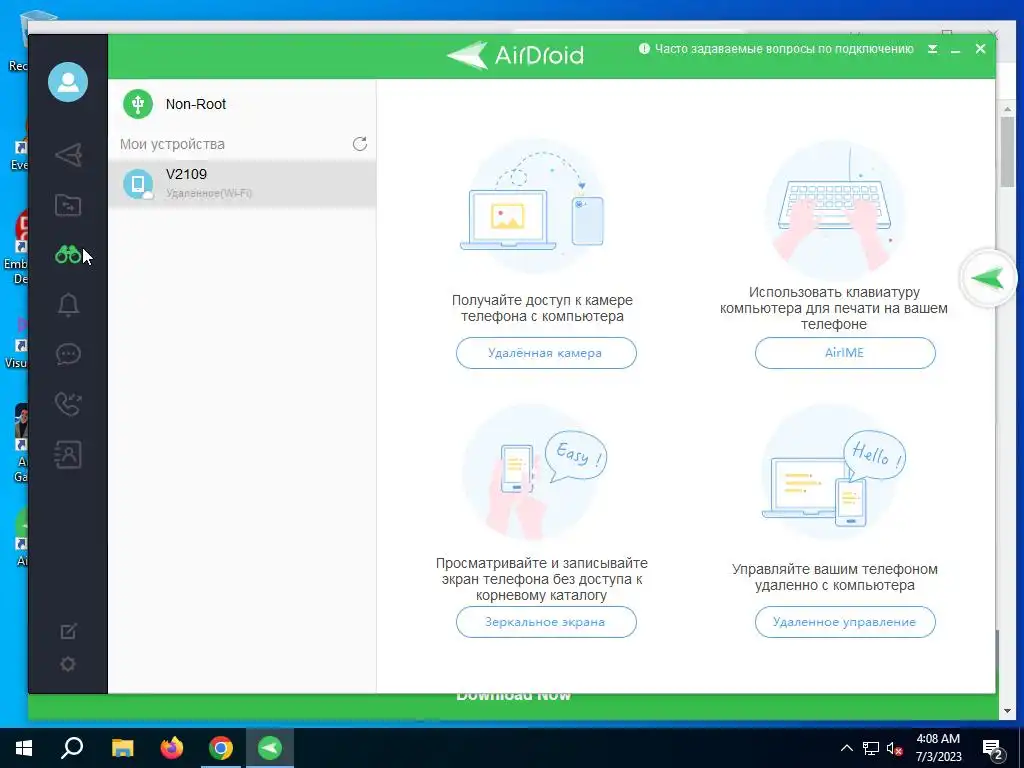
Task: Open the file transfer paper plane icon
Action: click(x=68, y=155)
